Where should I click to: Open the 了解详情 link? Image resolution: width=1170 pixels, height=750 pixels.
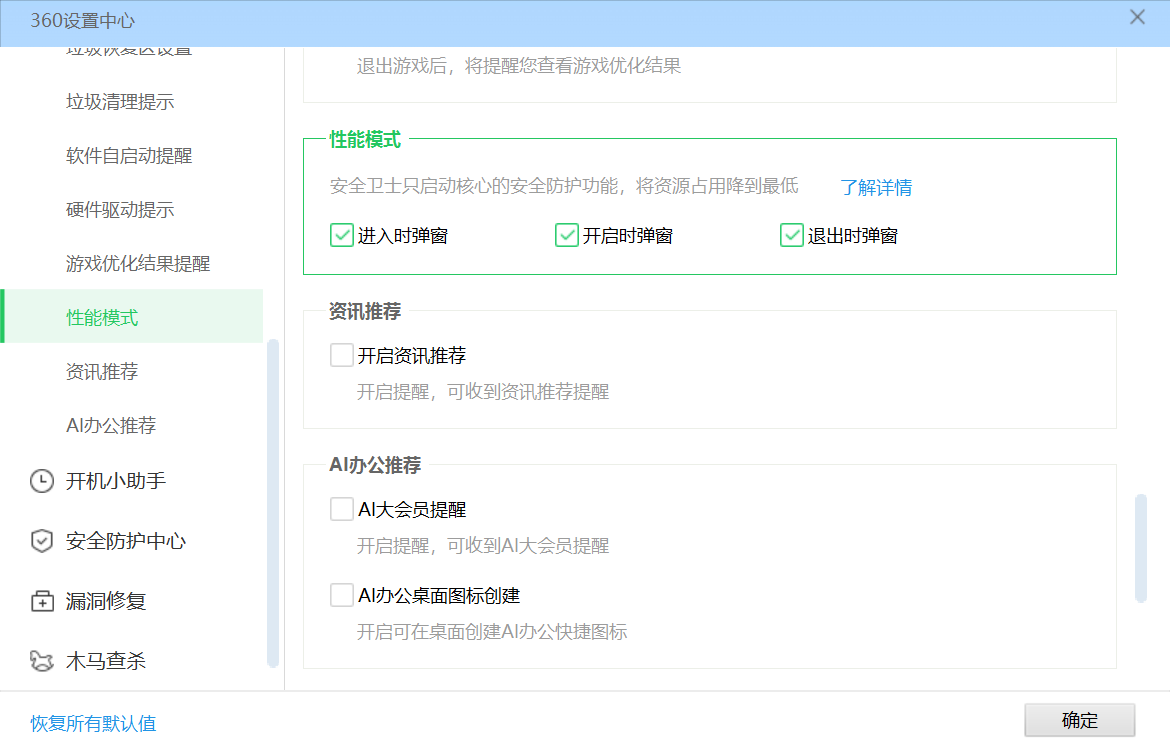(876, 187)
